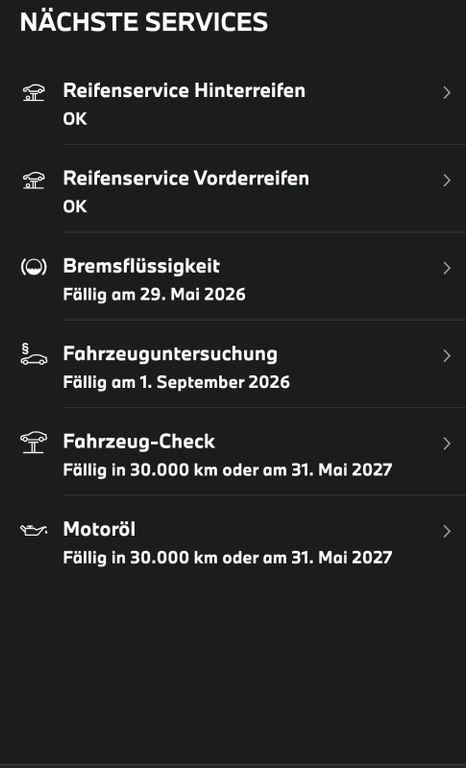Tap the front tire service car-lift icon
The height and width of the screenshot is (768, 466).
tap(34, 180)
